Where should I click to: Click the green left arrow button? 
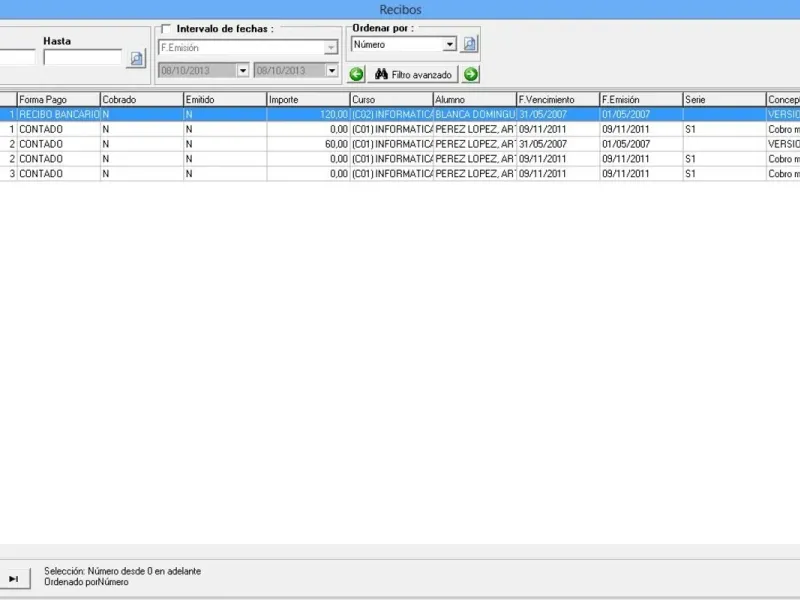click(x=356, y=74)
